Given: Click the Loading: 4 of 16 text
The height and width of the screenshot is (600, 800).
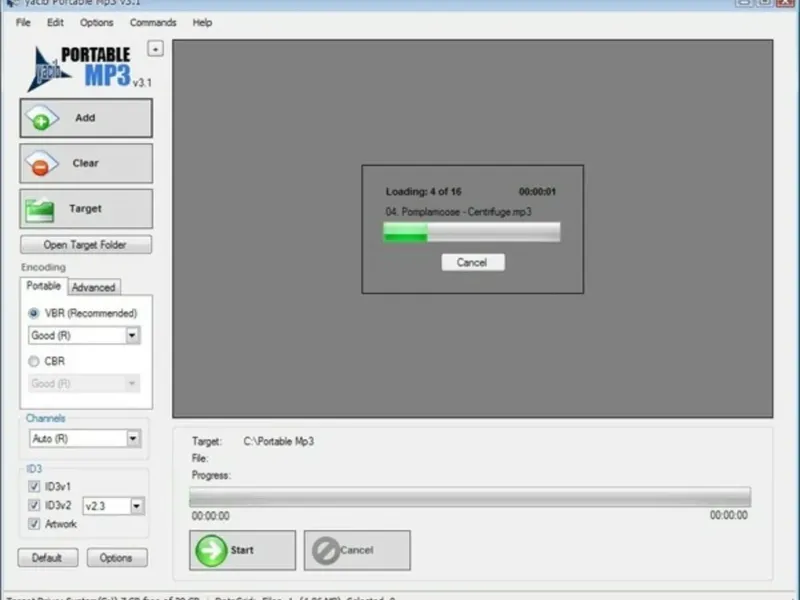Looking at the screenshot, I should click(423, 192).
